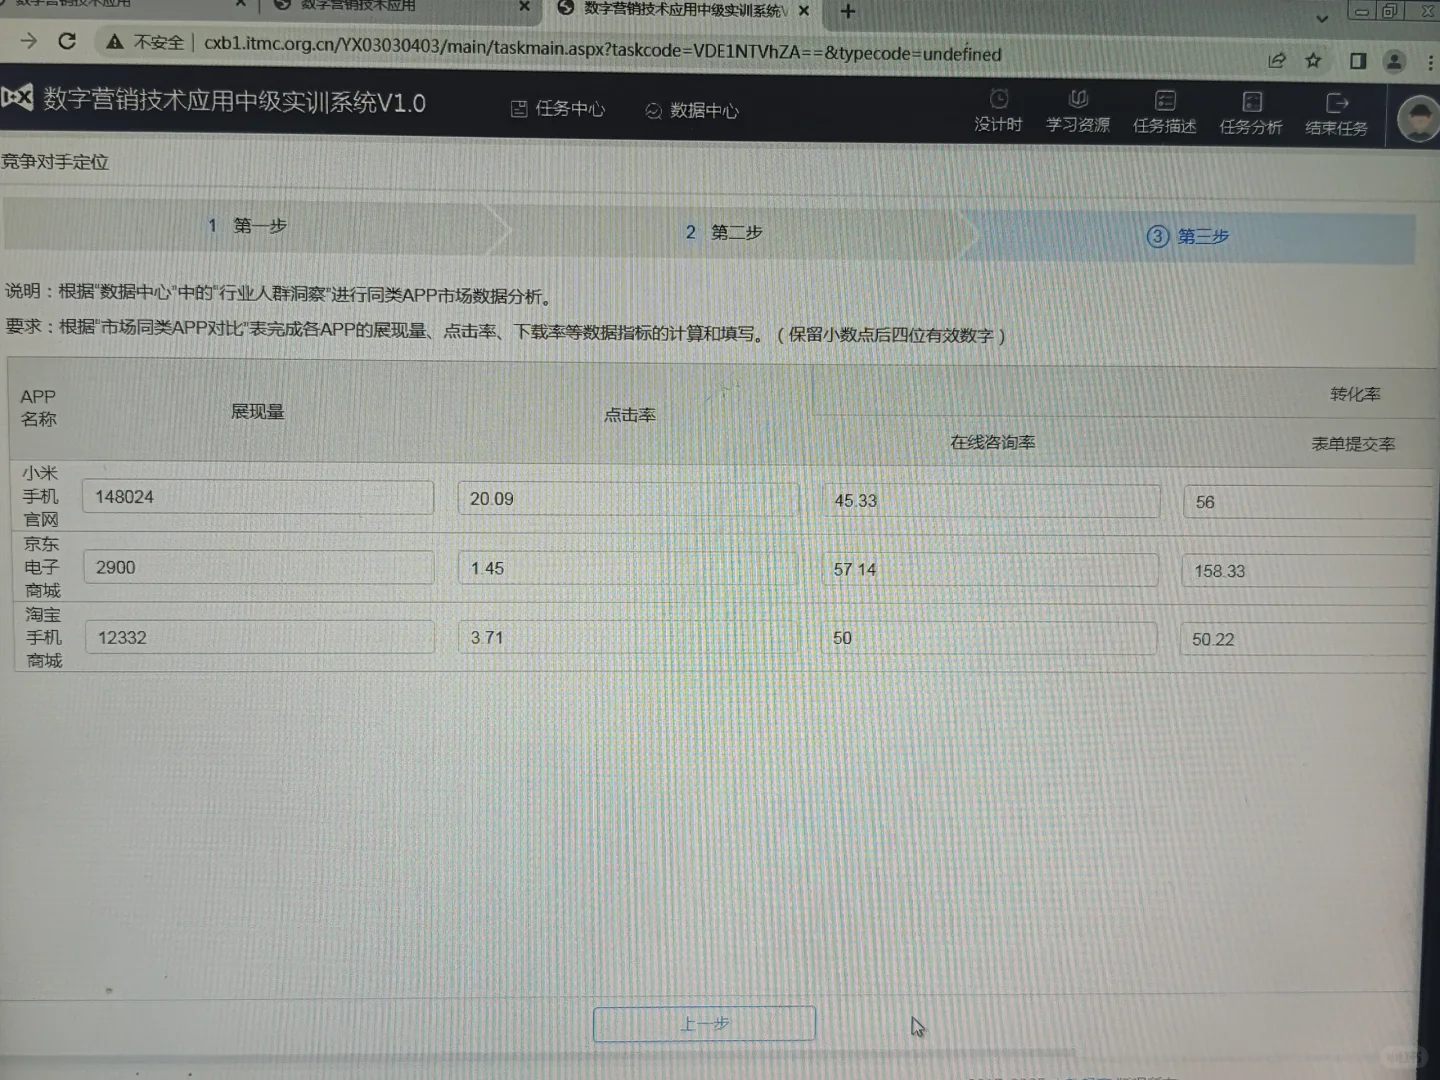The height and width of the screenshot is (1080, 1440).
Task: Click the share page icon
Action: [x=1276, y=60]
